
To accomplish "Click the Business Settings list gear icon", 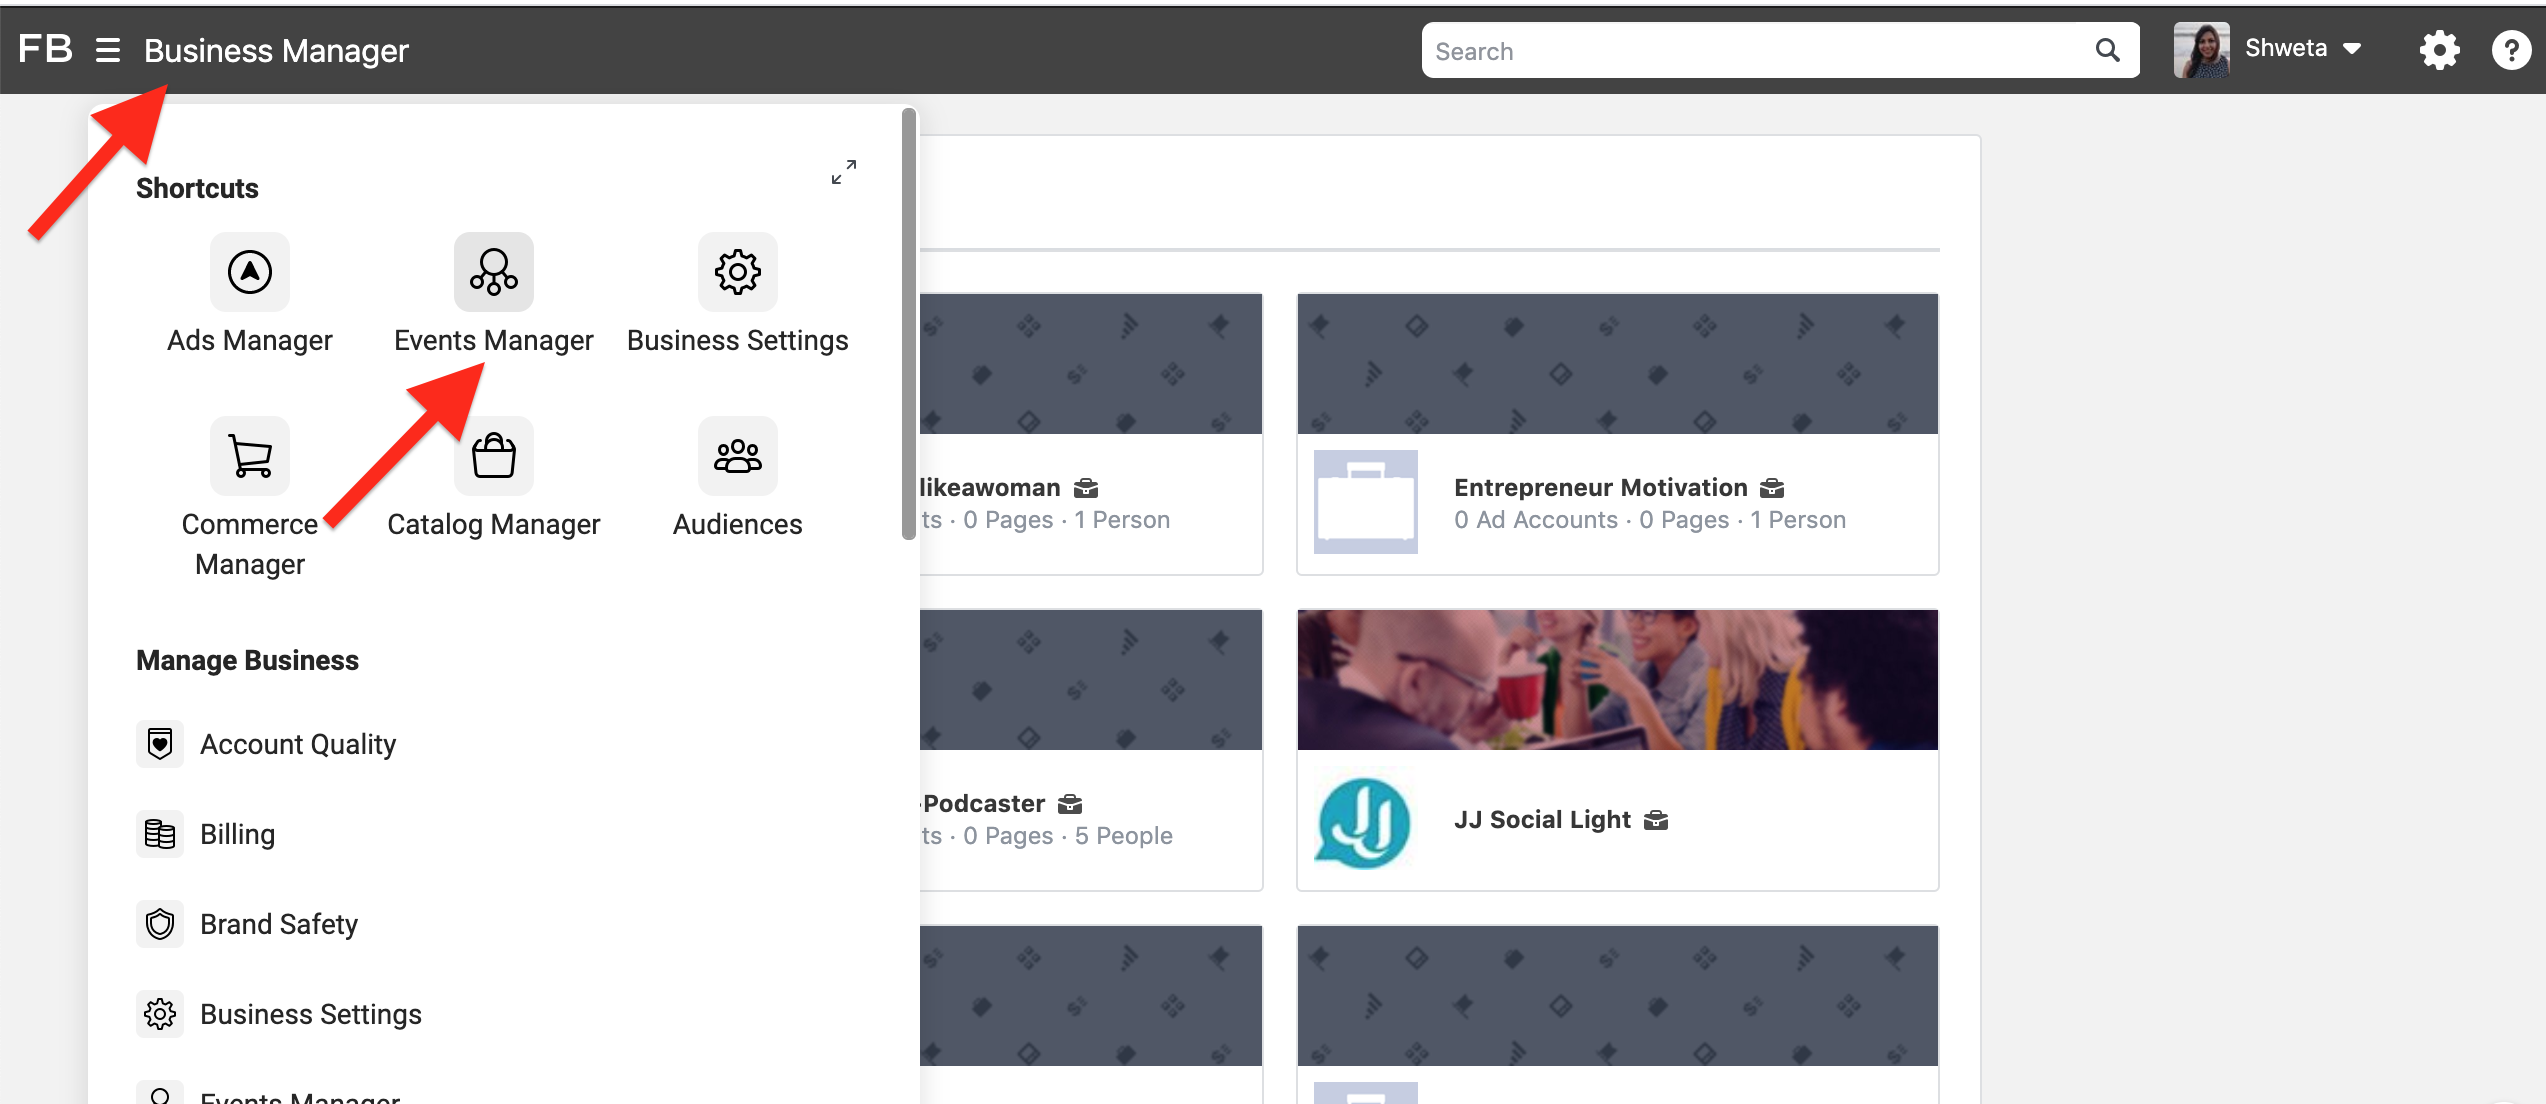I will 160,1014.
